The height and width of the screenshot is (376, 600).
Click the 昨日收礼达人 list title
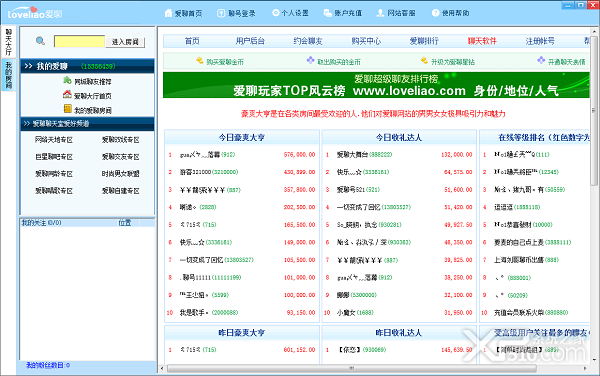pos(399,333)
